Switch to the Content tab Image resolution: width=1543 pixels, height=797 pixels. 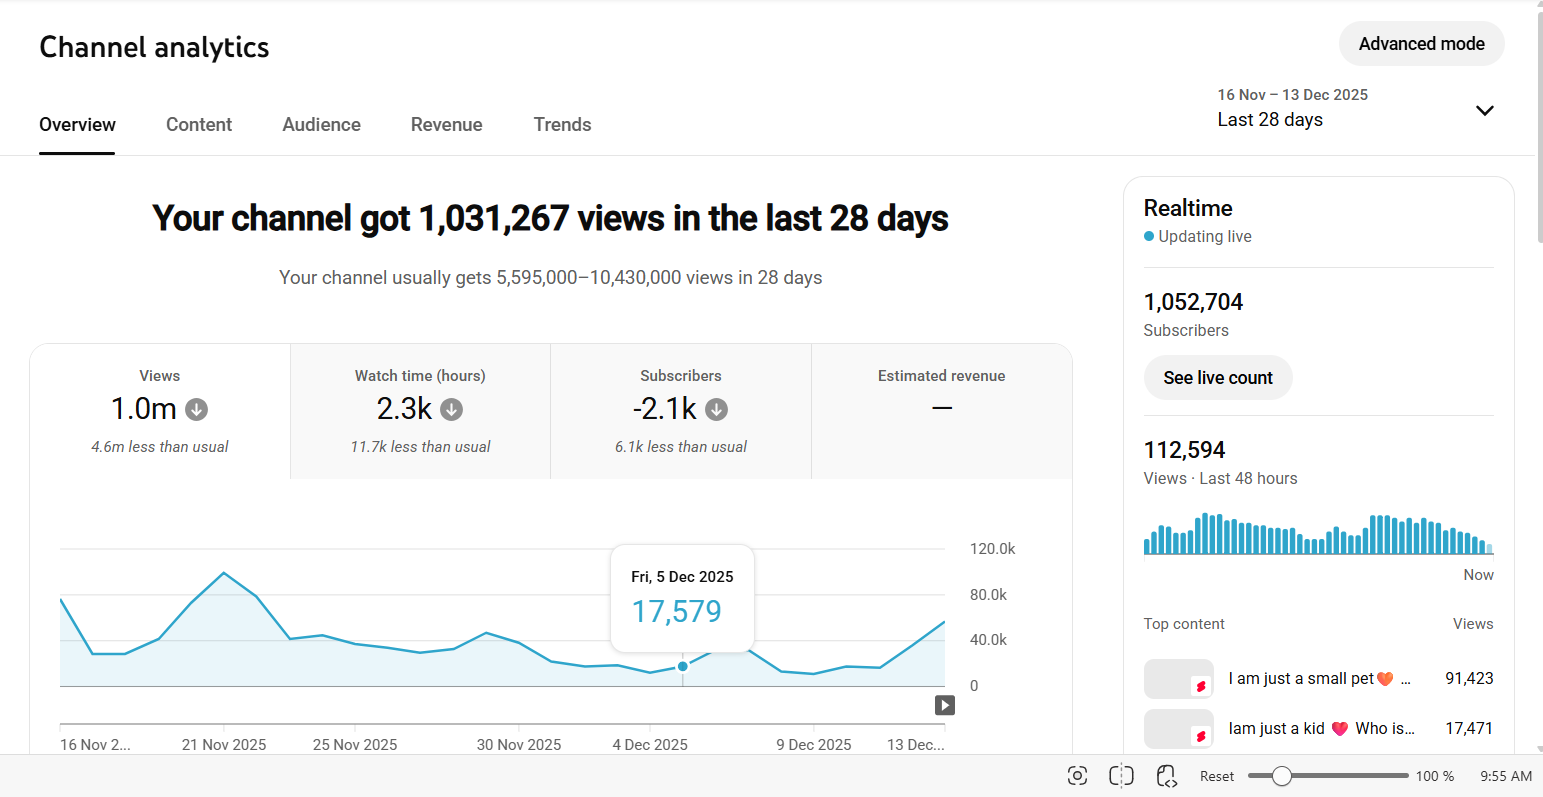coord(199,124)
